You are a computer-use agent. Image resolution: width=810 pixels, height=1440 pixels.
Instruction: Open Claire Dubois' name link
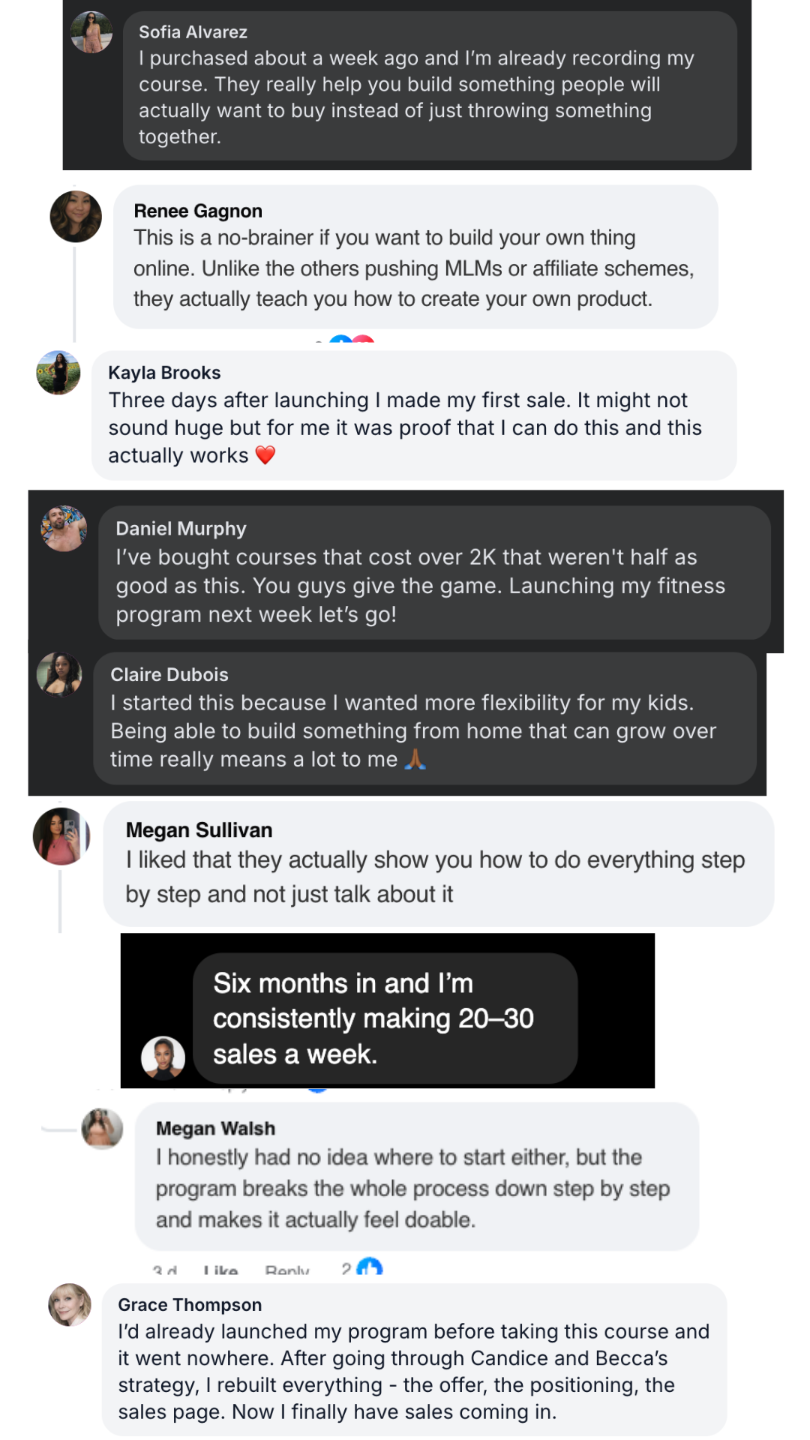(x=169, y=675)
